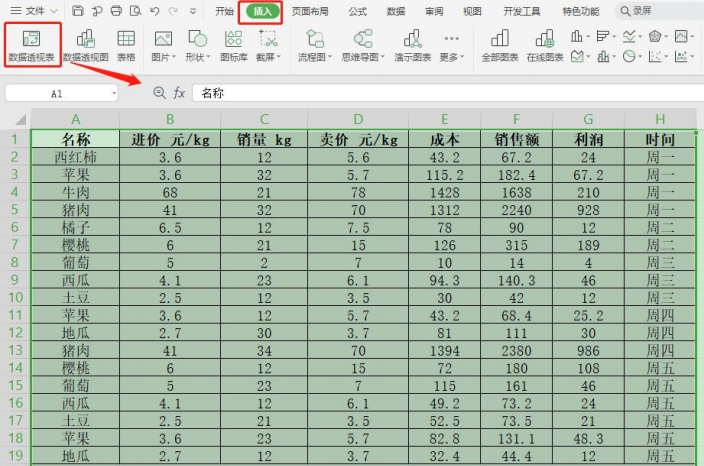Switch to the 审阅 tab
Viewport: 704px width, 466px height.
pos(434,11)
